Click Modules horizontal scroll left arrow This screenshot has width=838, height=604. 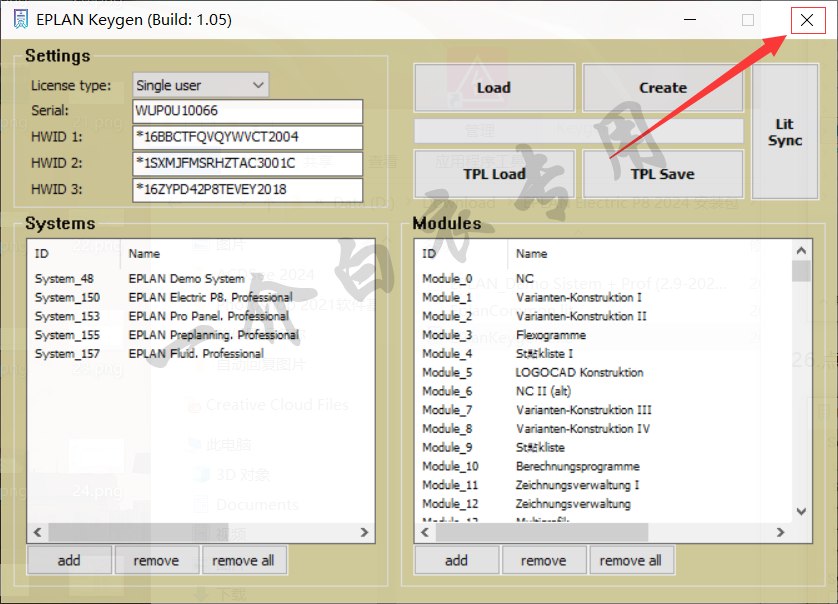pyautogui.click(x=425, y=532)
